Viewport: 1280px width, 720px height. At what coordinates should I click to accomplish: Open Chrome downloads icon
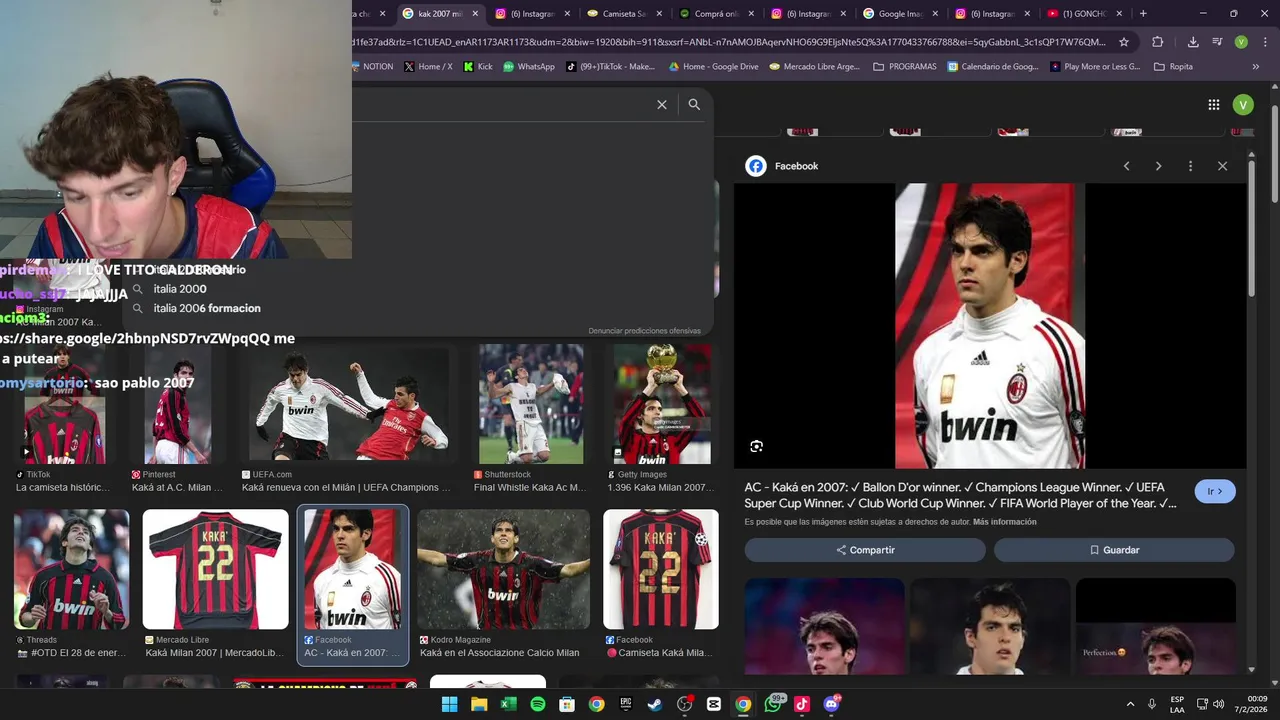tap(1193, 42)
